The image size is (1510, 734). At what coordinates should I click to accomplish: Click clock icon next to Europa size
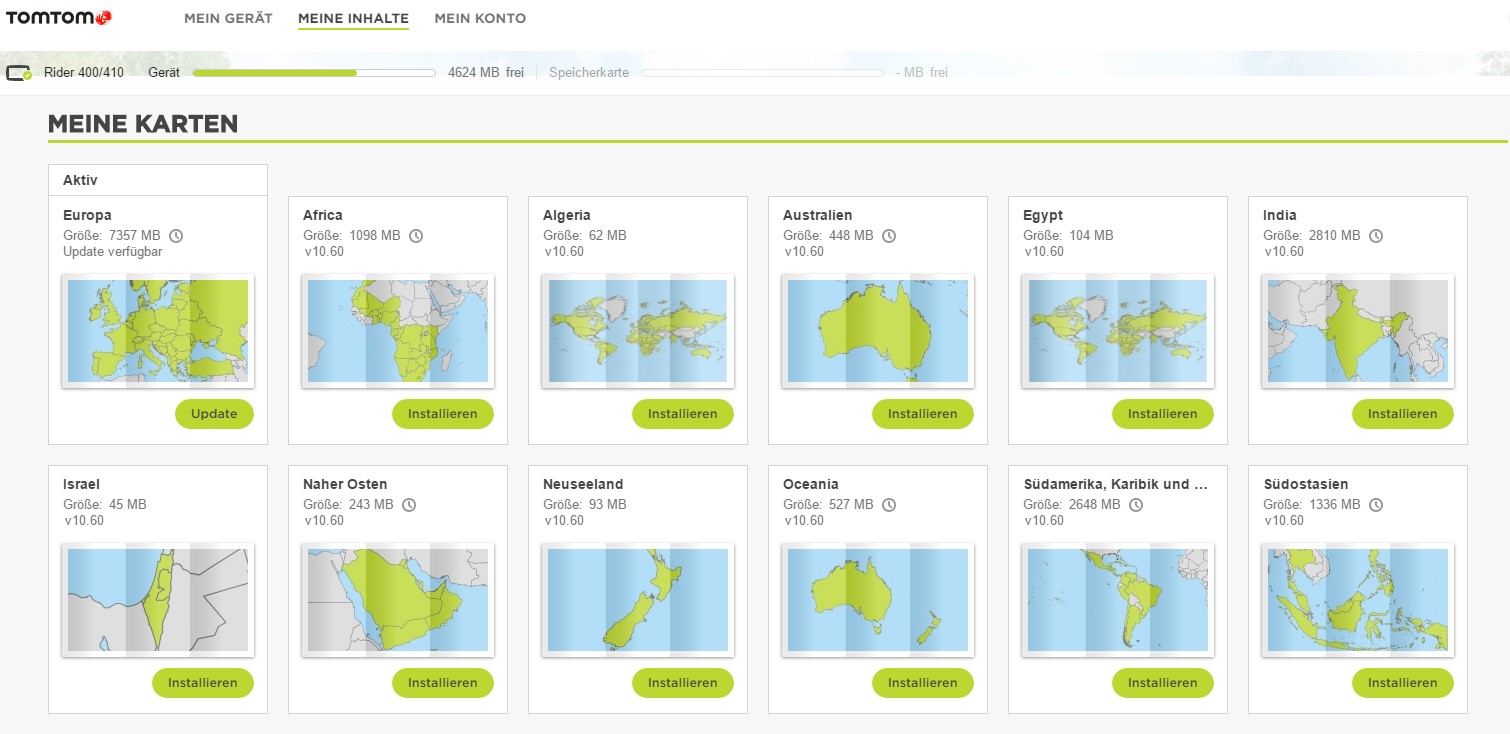point(176,236)
